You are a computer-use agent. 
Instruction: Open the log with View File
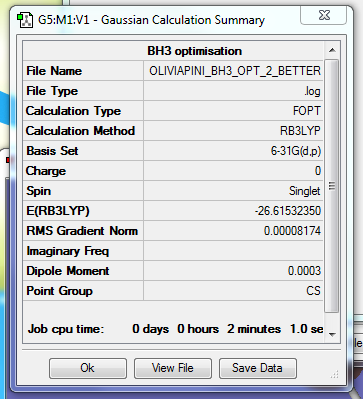(x=173, y=368)
